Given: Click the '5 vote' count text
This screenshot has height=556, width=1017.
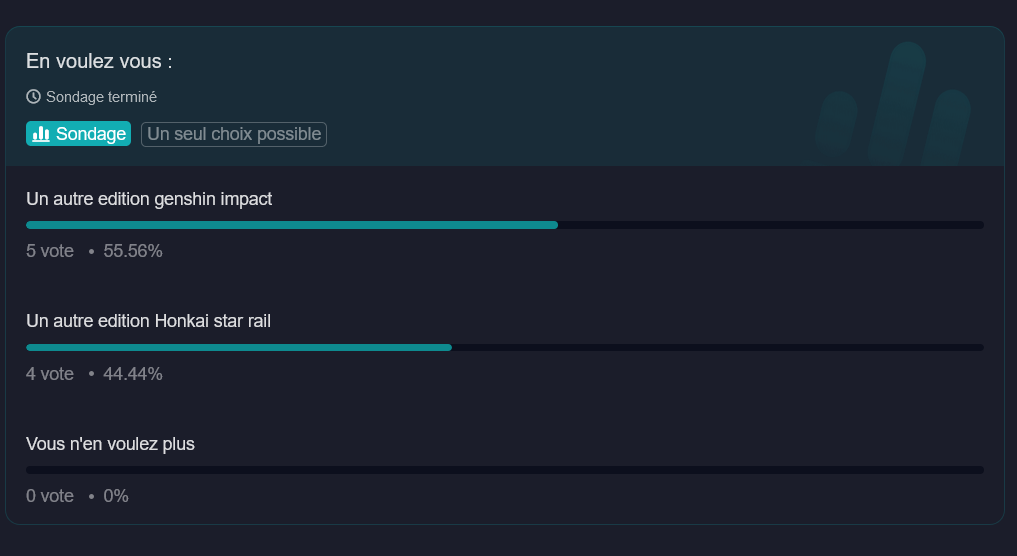Looking at the screenshot, I should click(x=50, y=251).
